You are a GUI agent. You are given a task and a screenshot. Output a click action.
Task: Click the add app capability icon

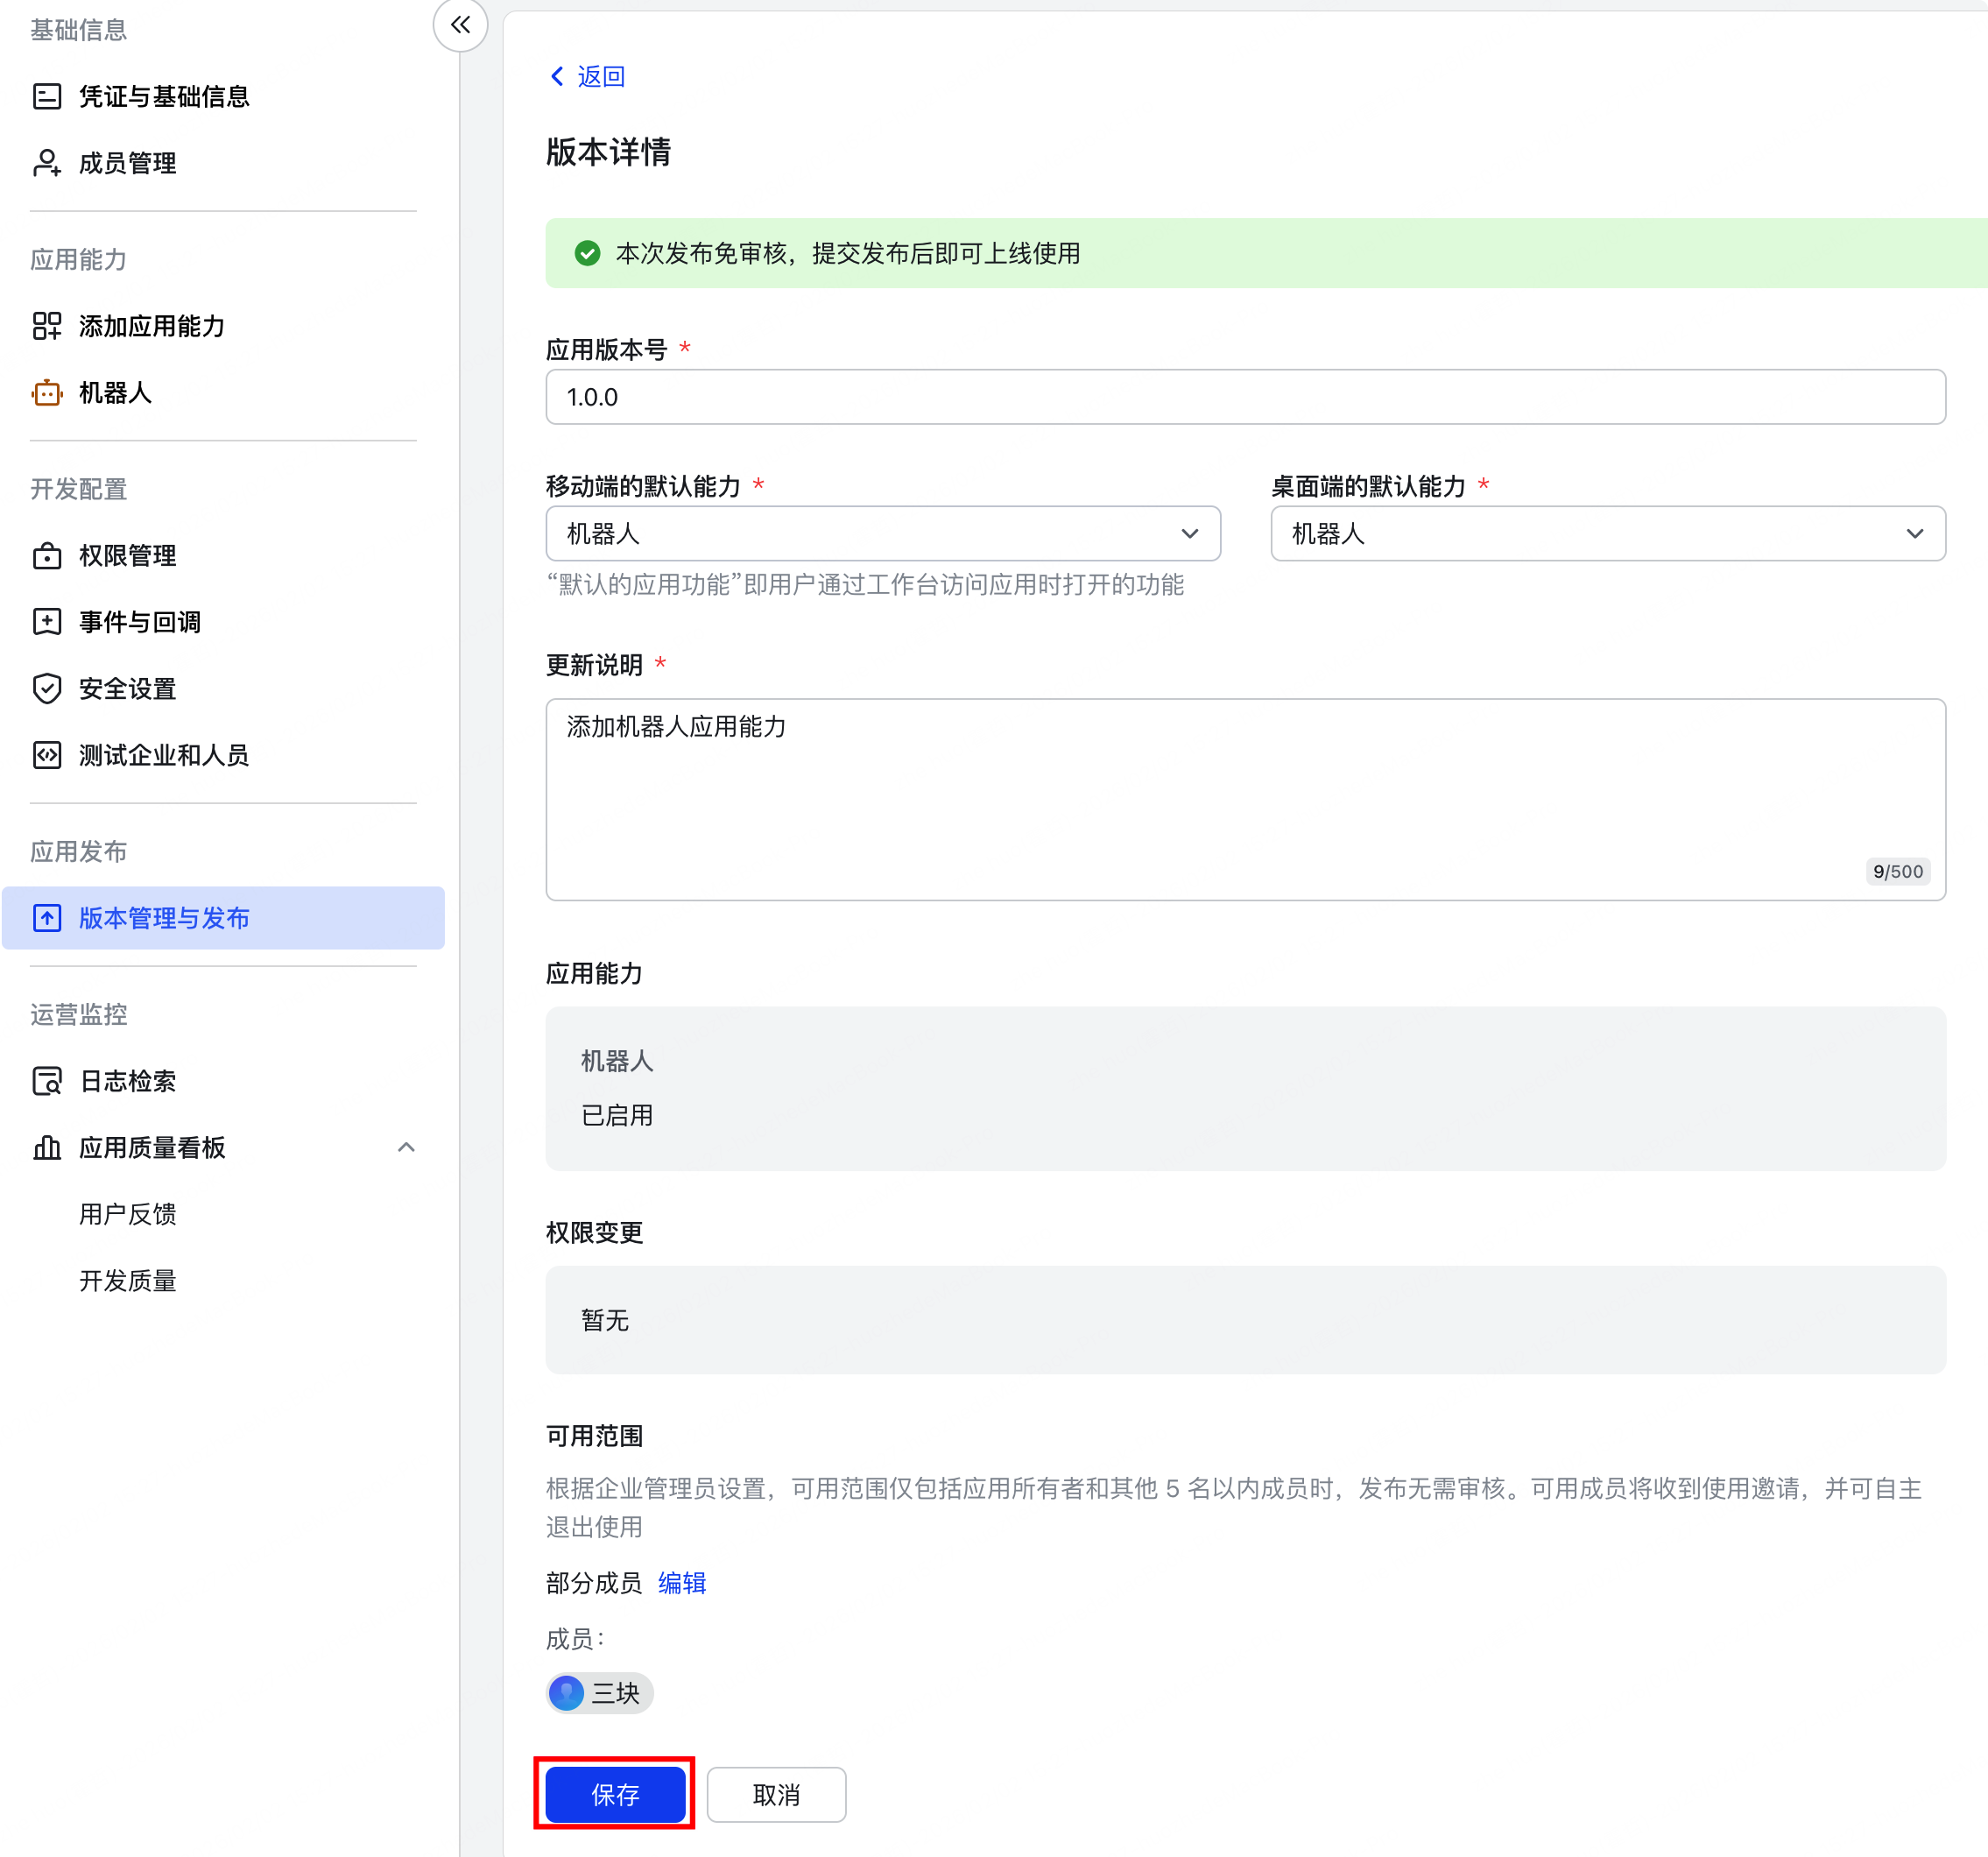(x=47, y=326)
